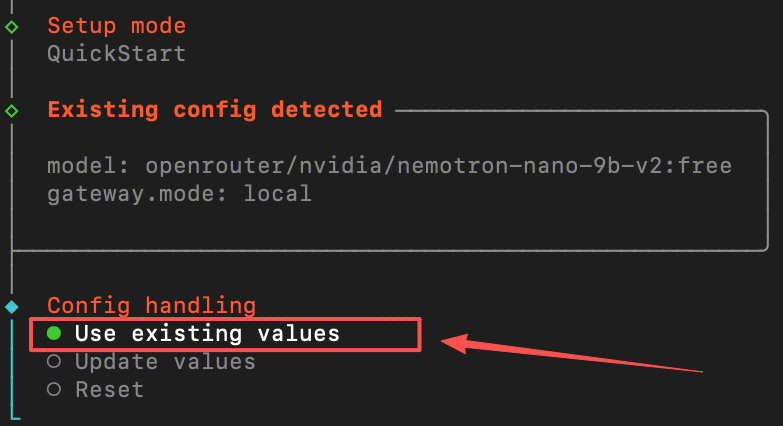Click the green diamond beside Setup mode
Screen dimensions: 783x426
[x=11, y=26]
